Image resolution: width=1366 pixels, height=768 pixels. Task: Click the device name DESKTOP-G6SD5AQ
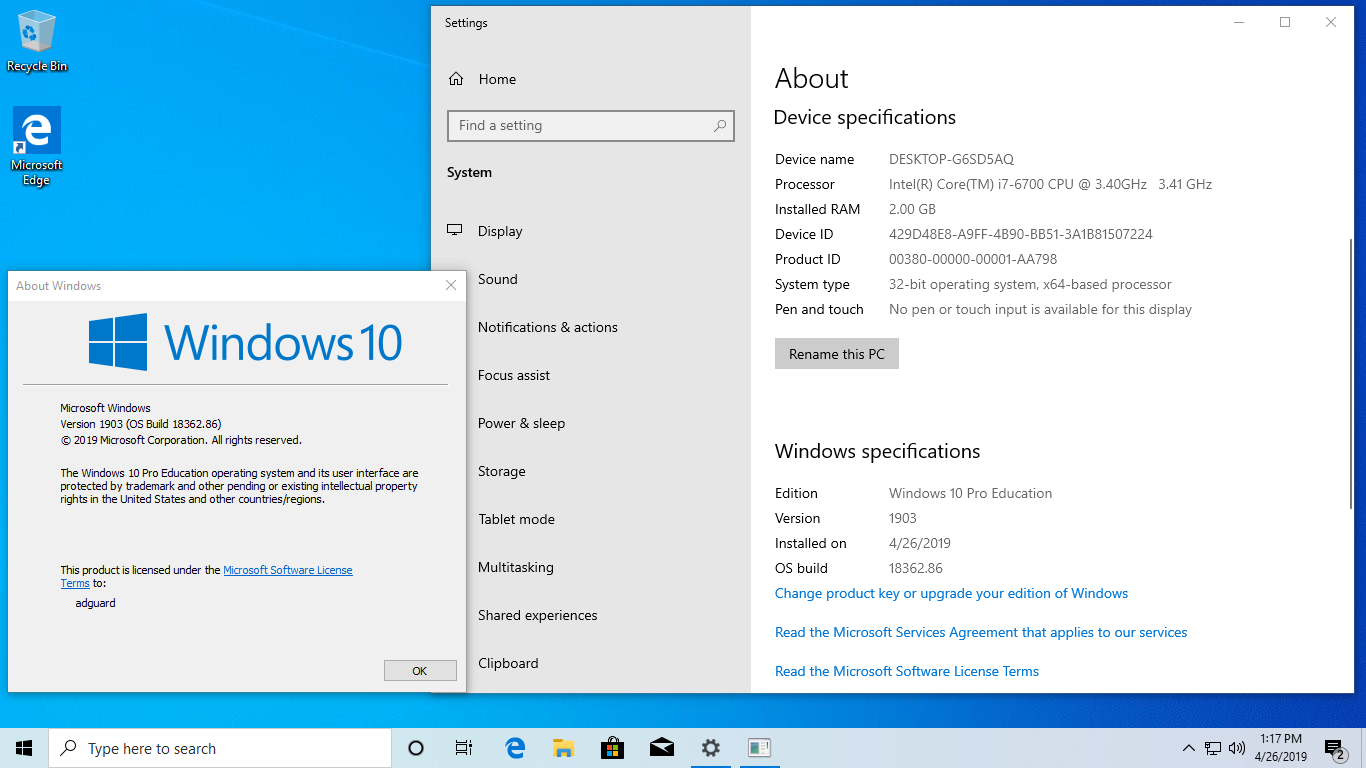(951, 159)
